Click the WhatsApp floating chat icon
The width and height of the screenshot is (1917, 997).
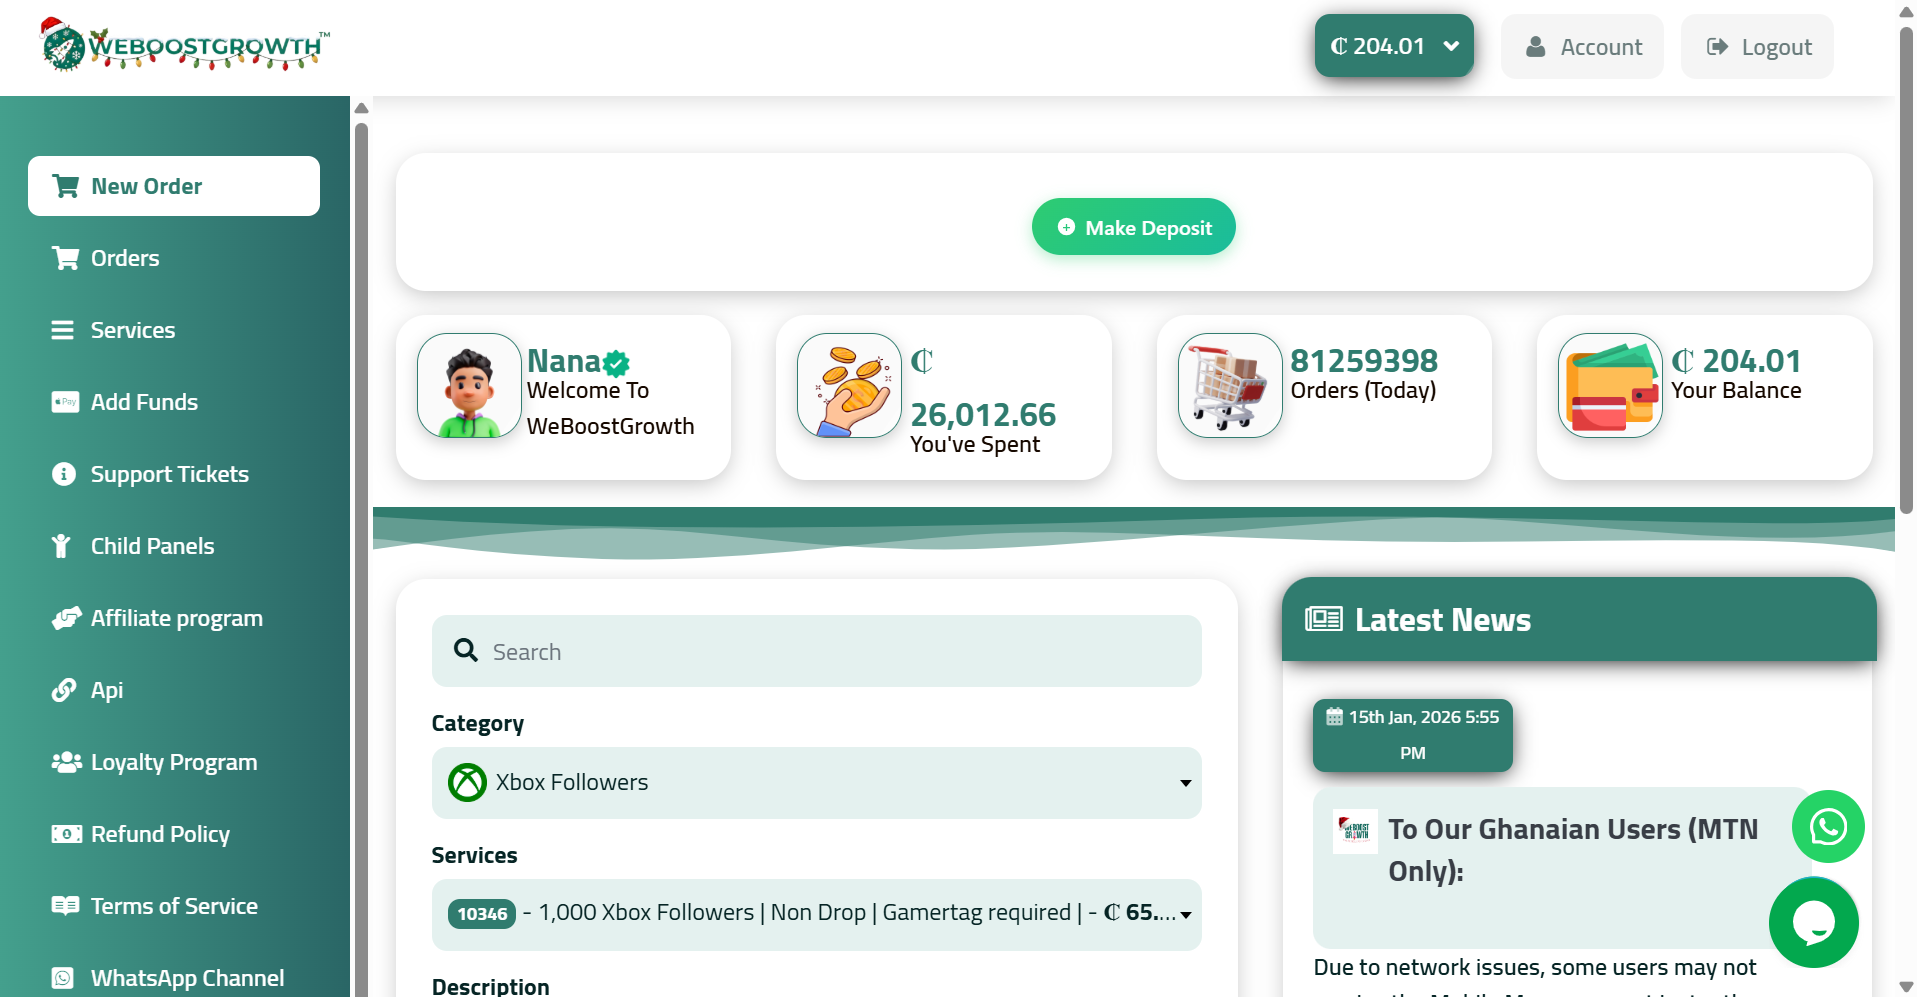coord(1827,826)
